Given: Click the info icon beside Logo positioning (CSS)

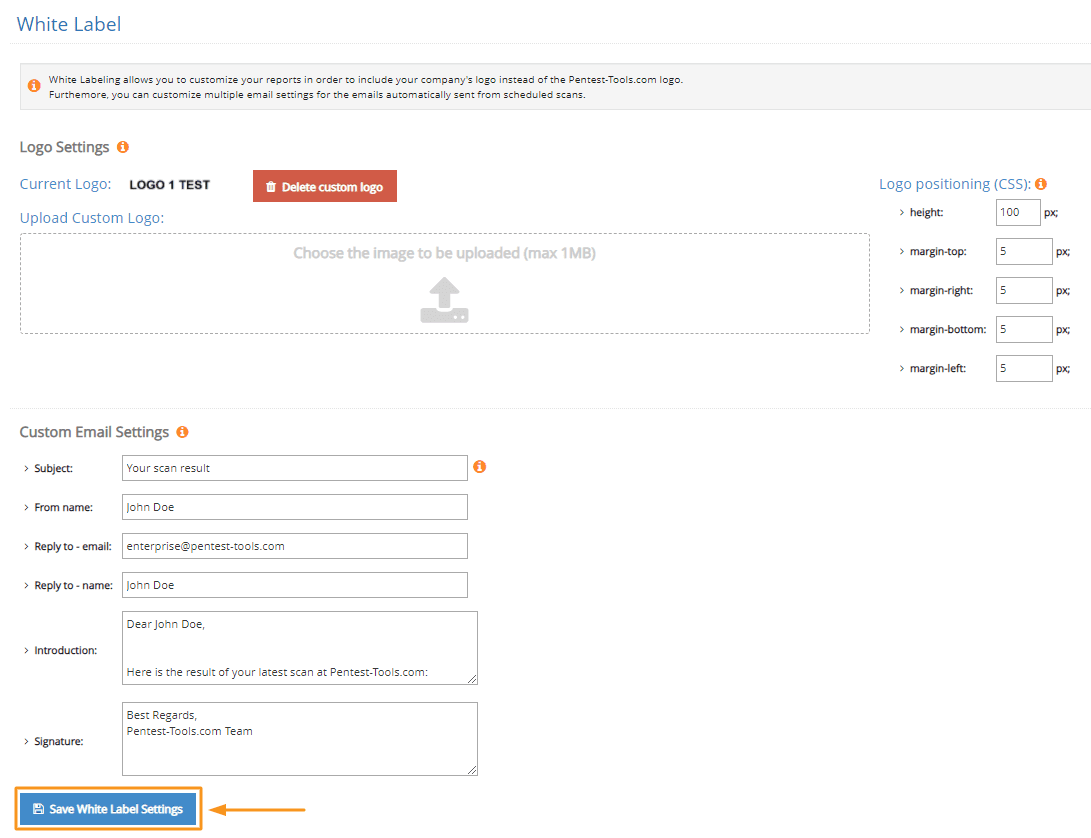Looking at the screenshot, I should (x=1041, y=184).
